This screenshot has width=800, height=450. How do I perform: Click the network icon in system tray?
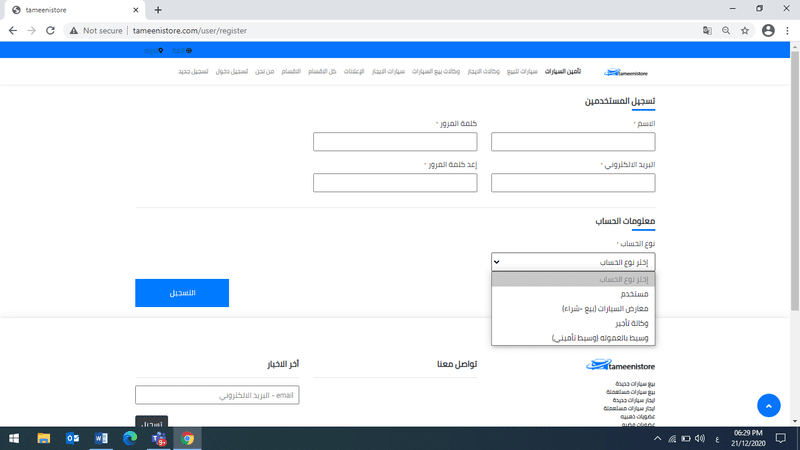[672, 438]
